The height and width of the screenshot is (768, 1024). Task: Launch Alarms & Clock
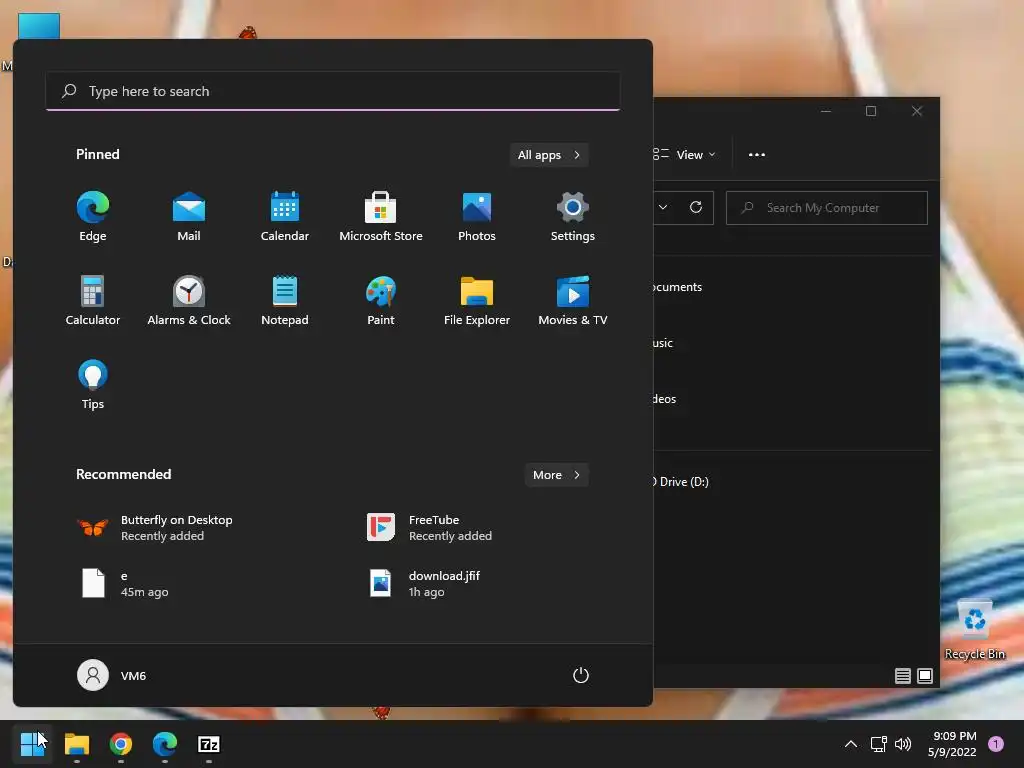tap(189, 300)
